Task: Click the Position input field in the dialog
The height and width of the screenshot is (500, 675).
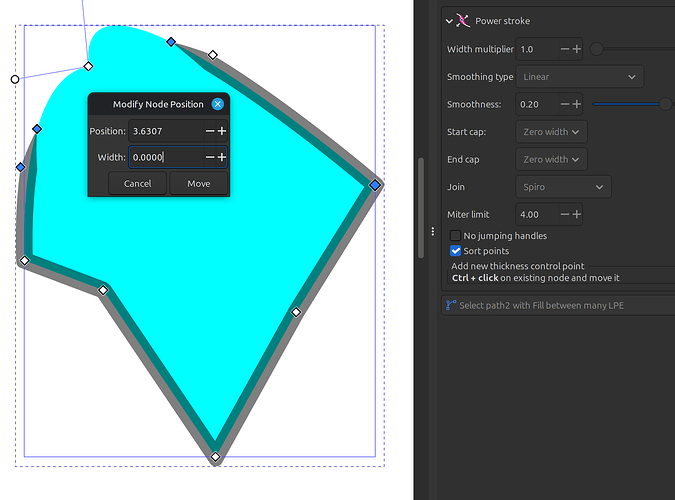Action: click(166, 131)
